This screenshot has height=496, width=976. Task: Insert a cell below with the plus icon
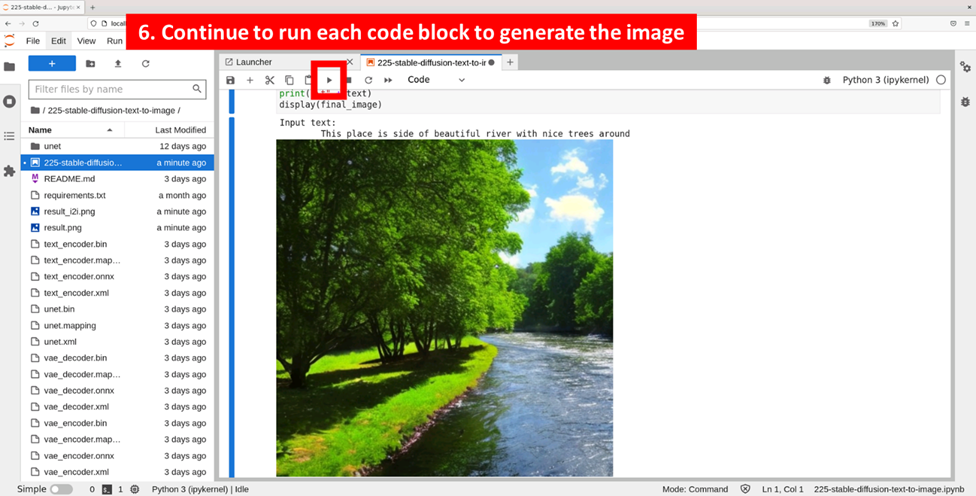(x=250, y=80)
